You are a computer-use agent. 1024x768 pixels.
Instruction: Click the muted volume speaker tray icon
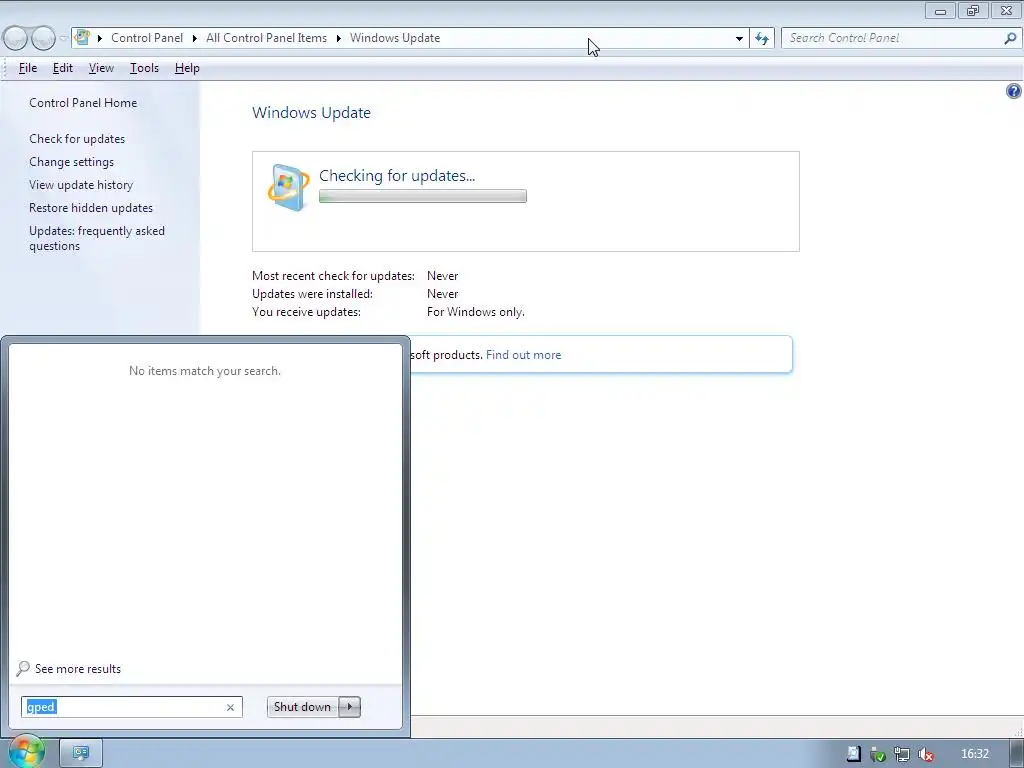(x=925, y=754)
